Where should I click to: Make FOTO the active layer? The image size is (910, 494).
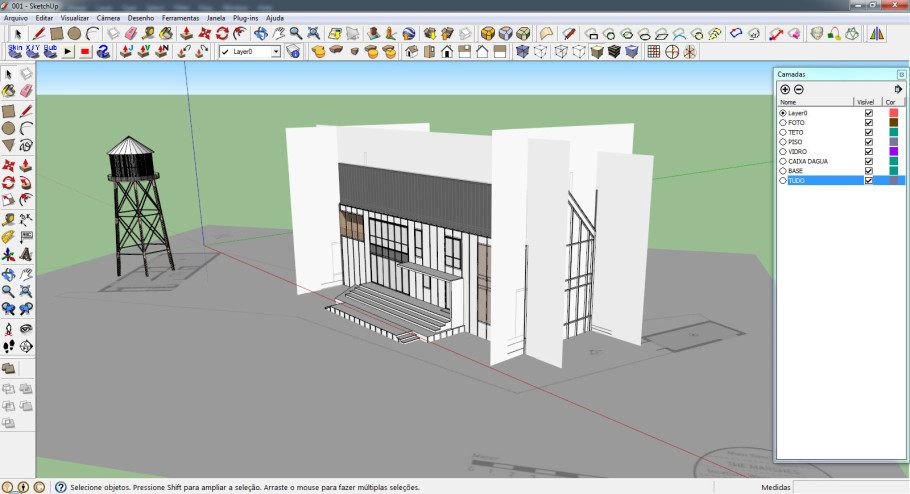783,122
